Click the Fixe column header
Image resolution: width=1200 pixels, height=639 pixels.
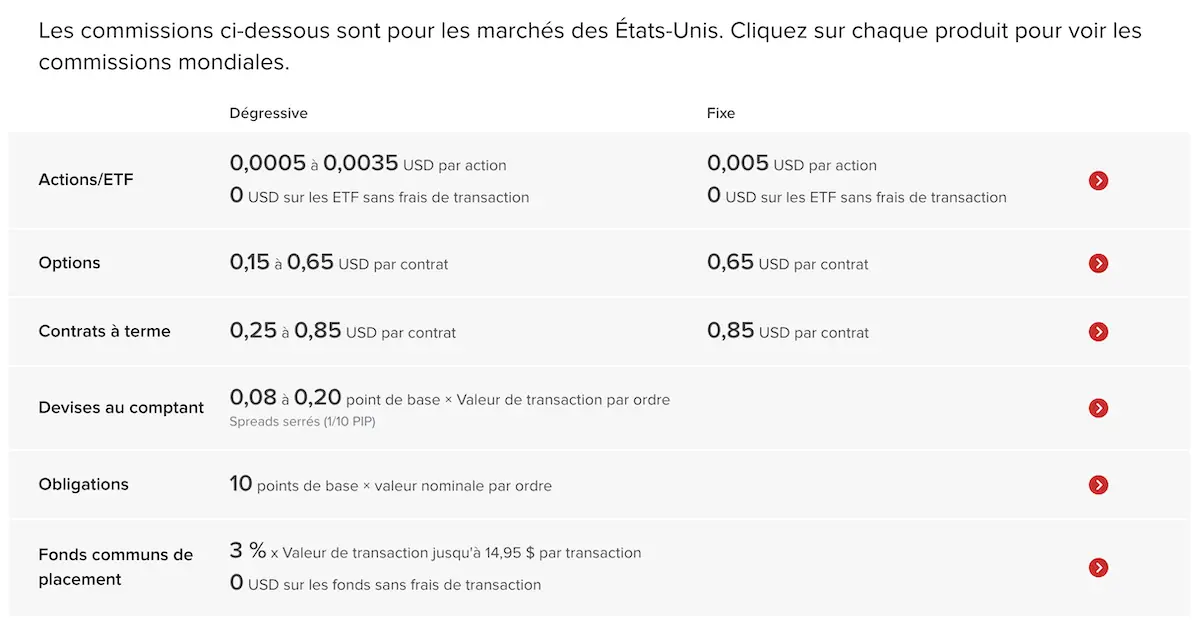coord(721,113)
